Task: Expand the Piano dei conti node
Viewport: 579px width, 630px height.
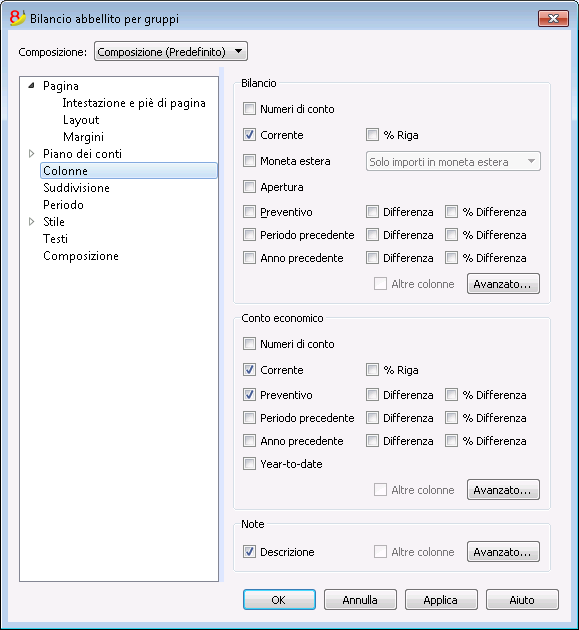Action: [x=32, y=153]
